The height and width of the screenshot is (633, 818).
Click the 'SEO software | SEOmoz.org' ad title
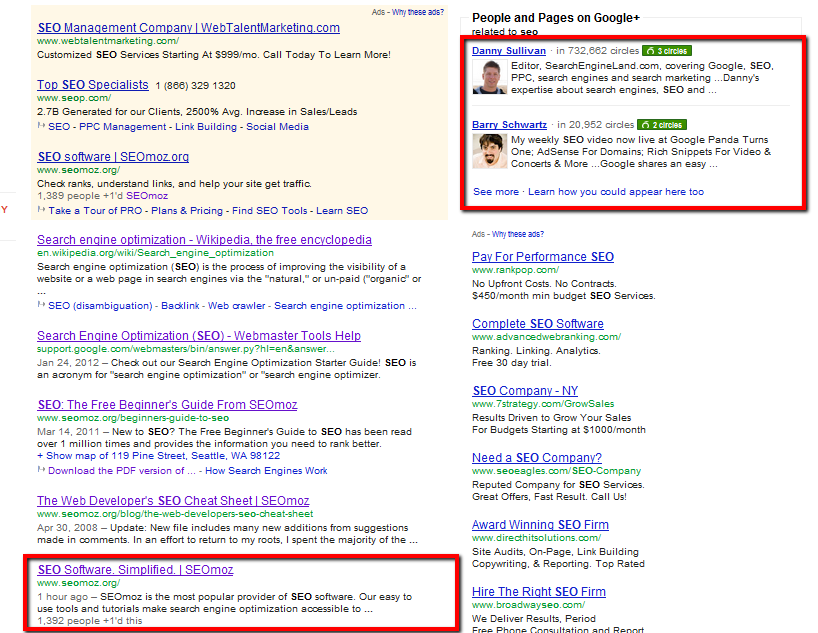(x=113, y=157)
